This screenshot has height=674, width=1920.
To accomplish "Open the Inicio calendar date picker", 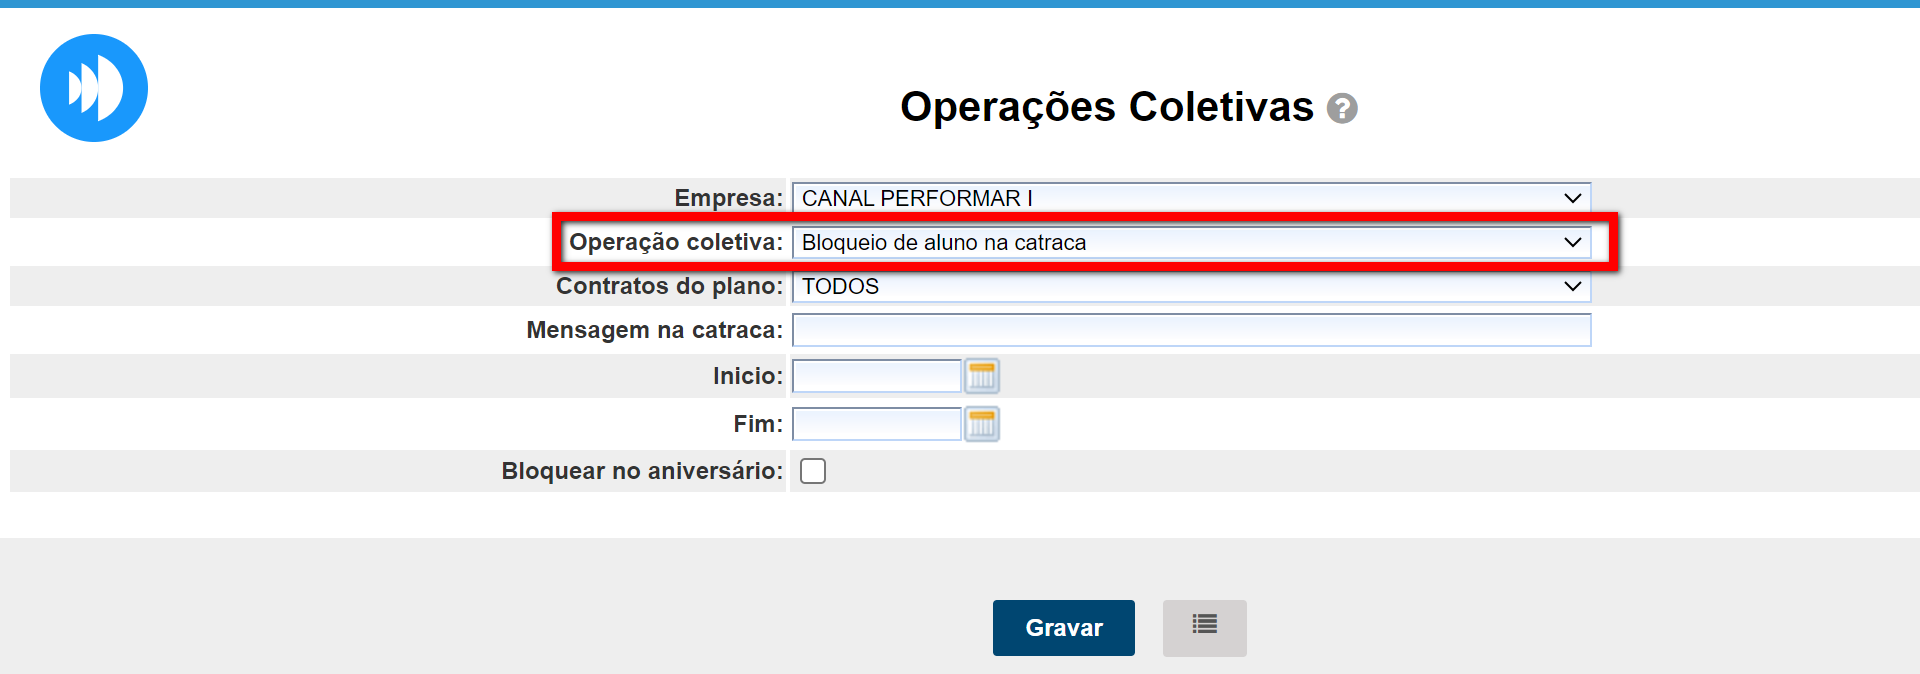I will [x=982, y=376].
